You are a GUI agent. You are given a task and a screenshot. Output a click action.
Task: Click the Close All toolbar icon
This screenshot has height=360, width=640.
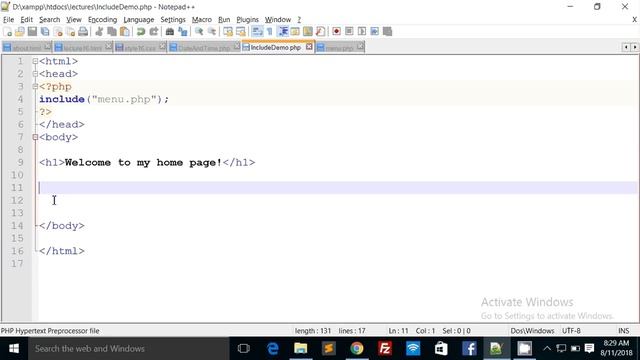tap(71, 31)
